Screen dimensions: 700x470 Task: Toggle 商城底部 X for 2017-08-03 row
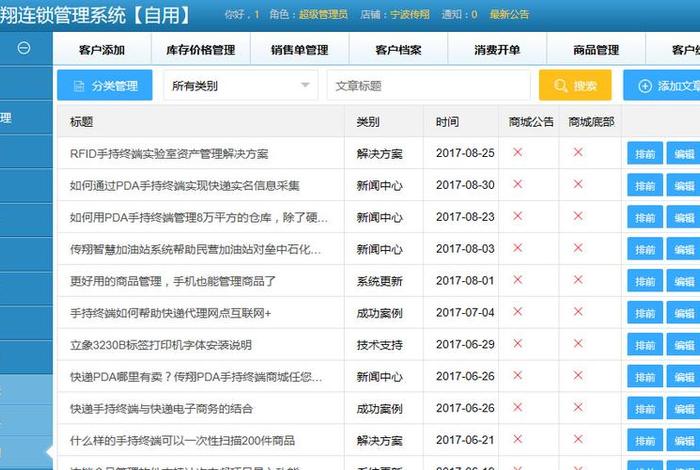click(x=578, y=248)
